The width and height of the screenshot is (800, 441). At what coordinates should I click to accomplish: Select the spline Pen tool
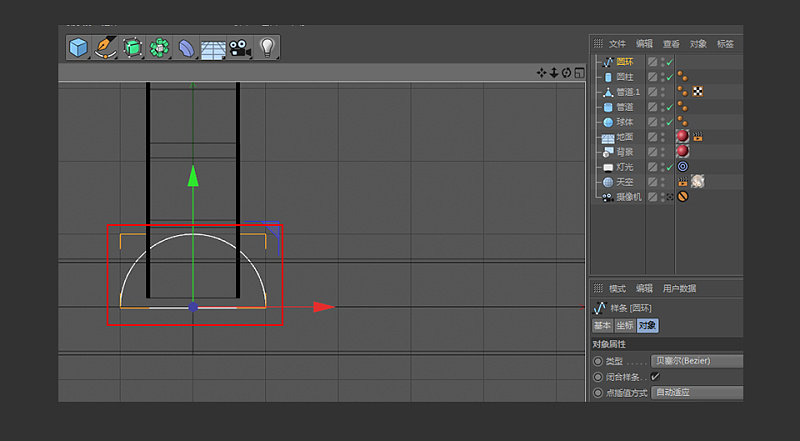click(x=105, y=47)
